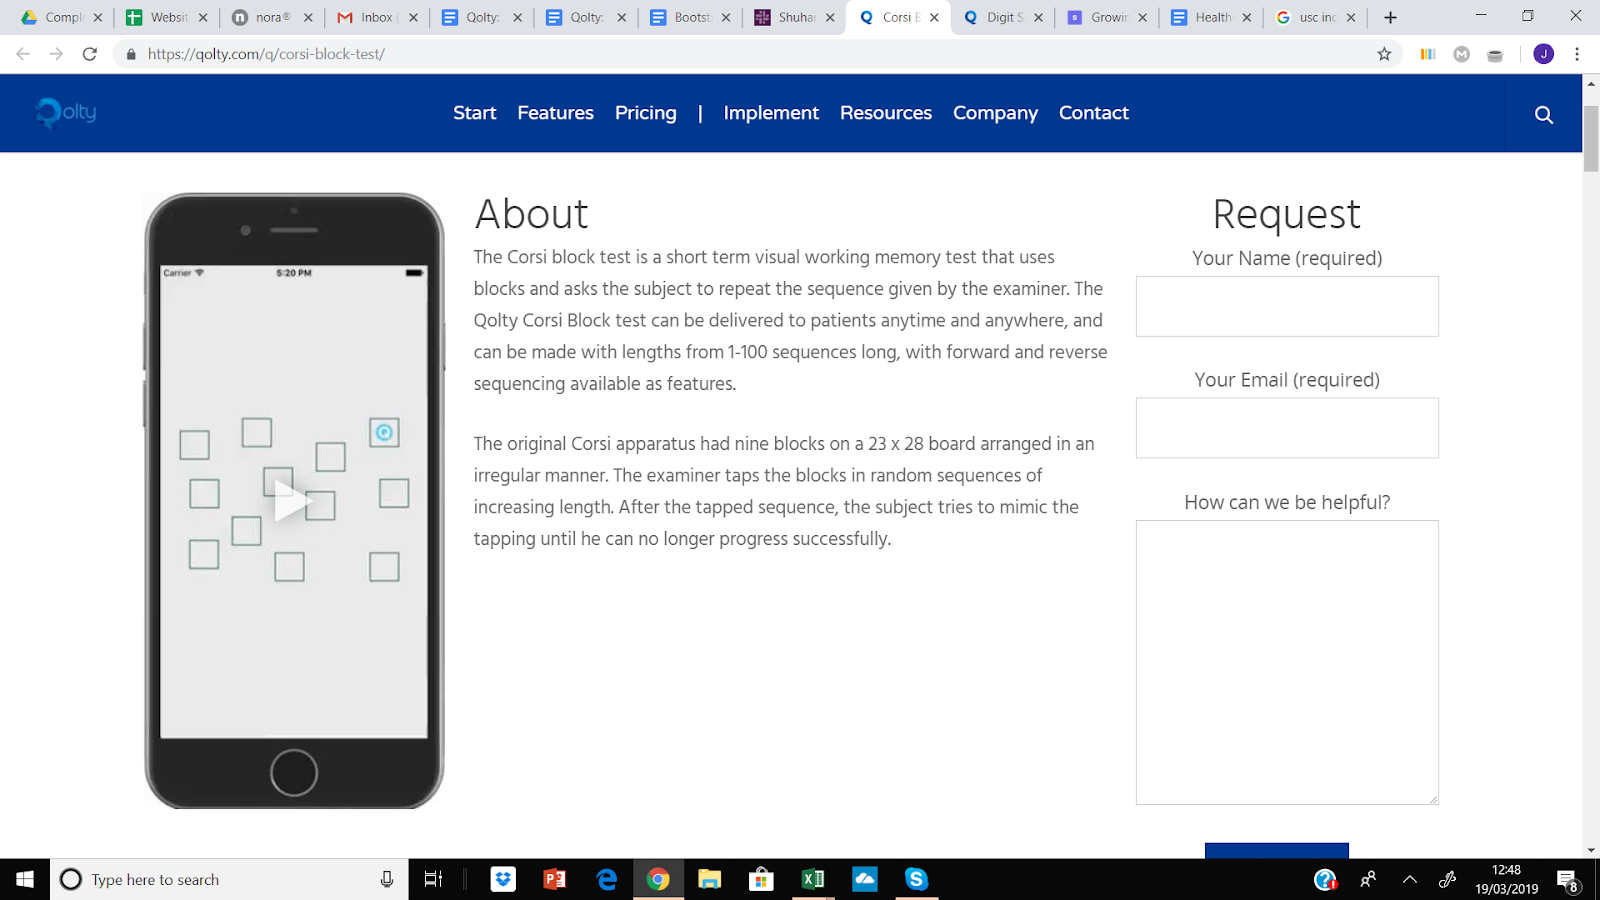This screenshot has height=900, width=1600.
Task: Open PowerPoint from the taskbar
Action: pyautogui.click(x=554, y=879)
